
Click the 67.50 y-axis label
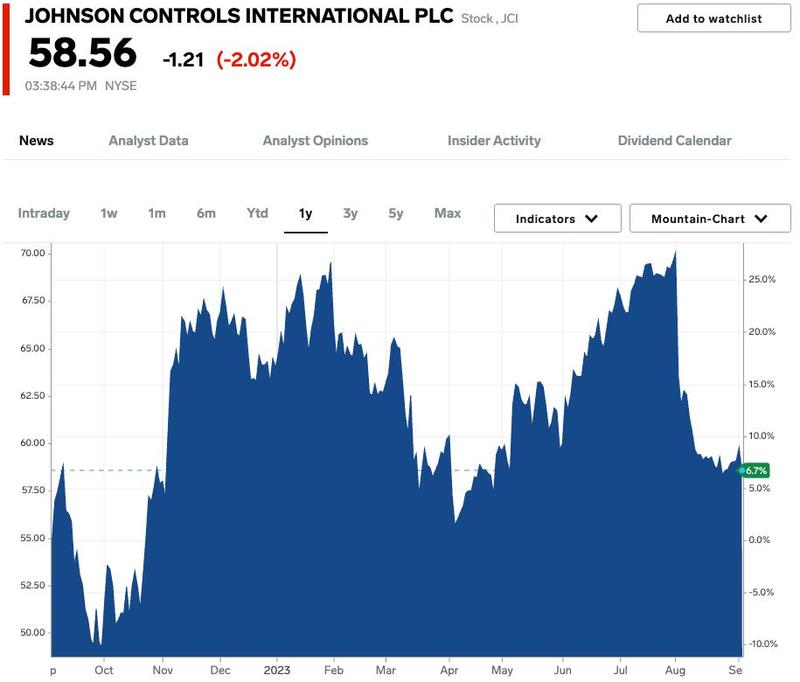point(33,300)
